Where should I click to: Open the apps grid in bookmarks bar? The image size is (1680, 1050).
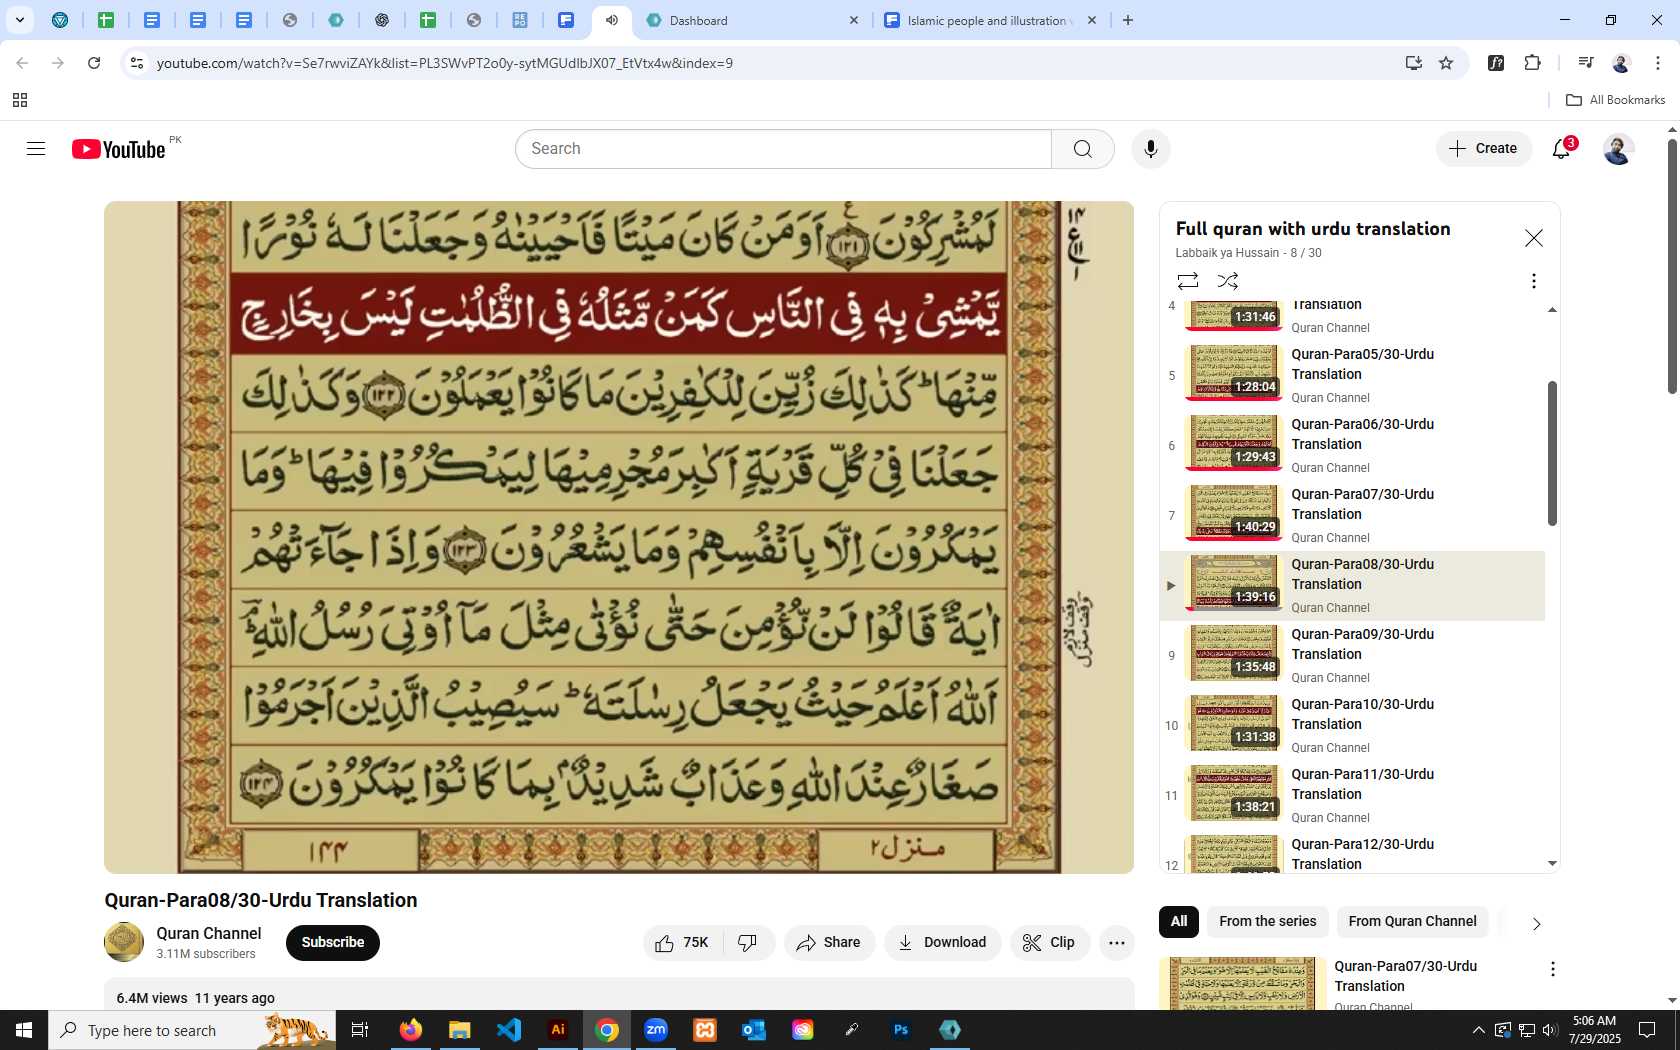[20, 100]
